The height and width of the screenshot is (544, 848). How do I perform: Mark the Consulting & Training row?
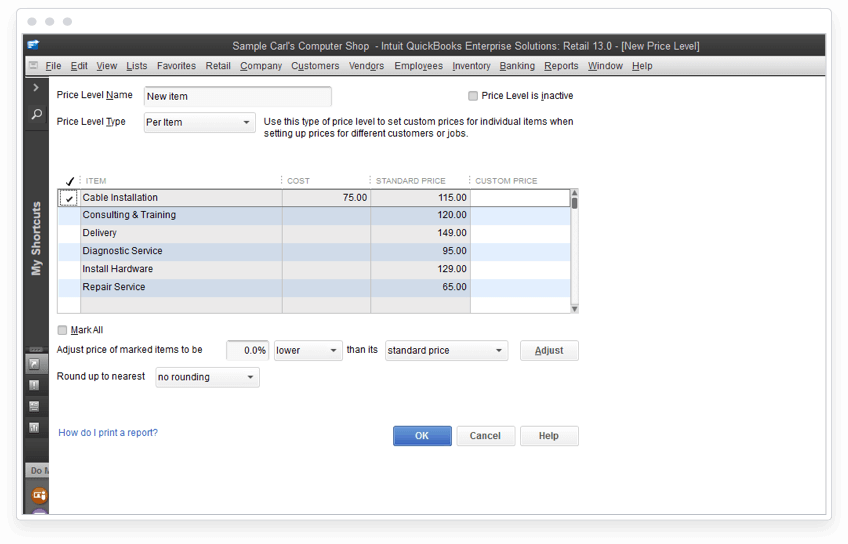69,215
